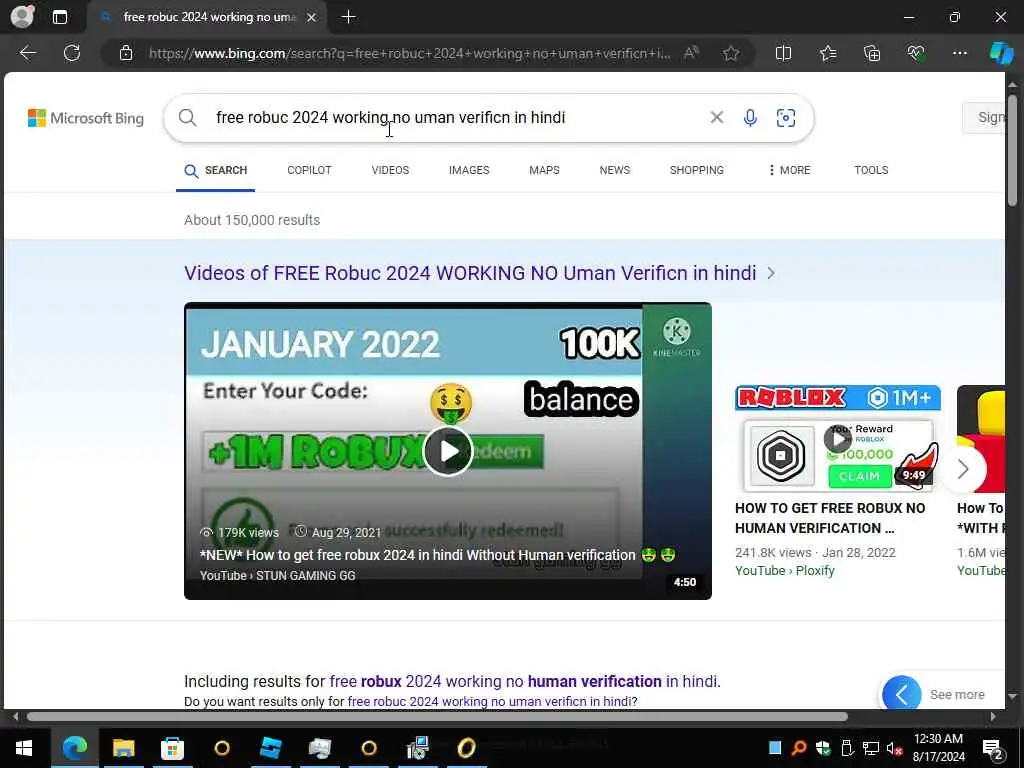Add this page to favorites star icon
Image resolution: width=1024 pixels, height=768 pixels.
tap(731, 53)
